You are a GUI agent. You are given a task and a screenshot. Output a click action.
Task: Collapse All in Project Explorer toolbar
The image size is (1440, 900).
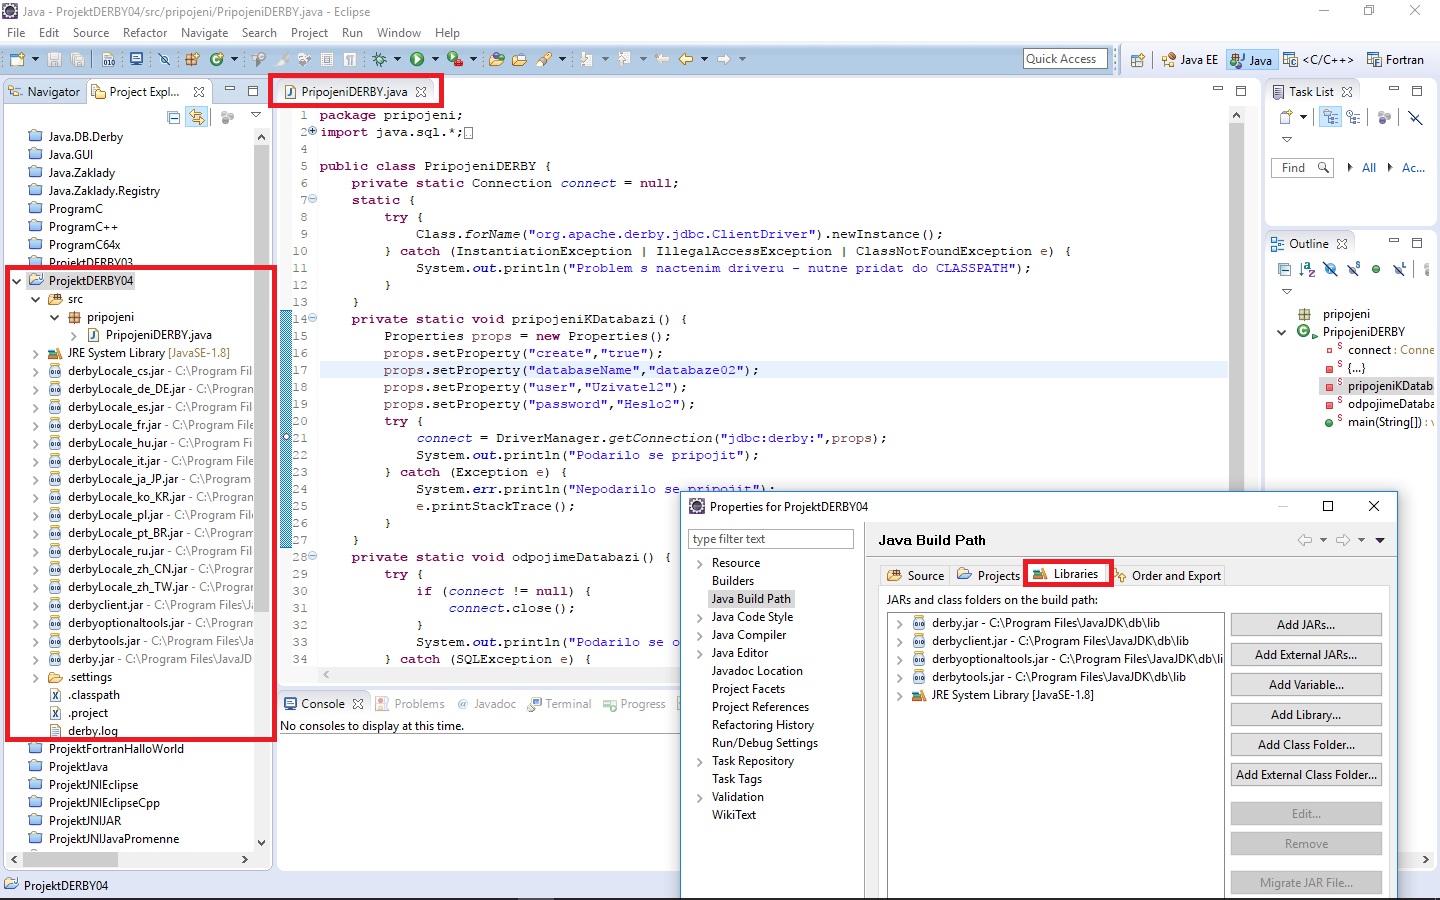click(173, 117)
